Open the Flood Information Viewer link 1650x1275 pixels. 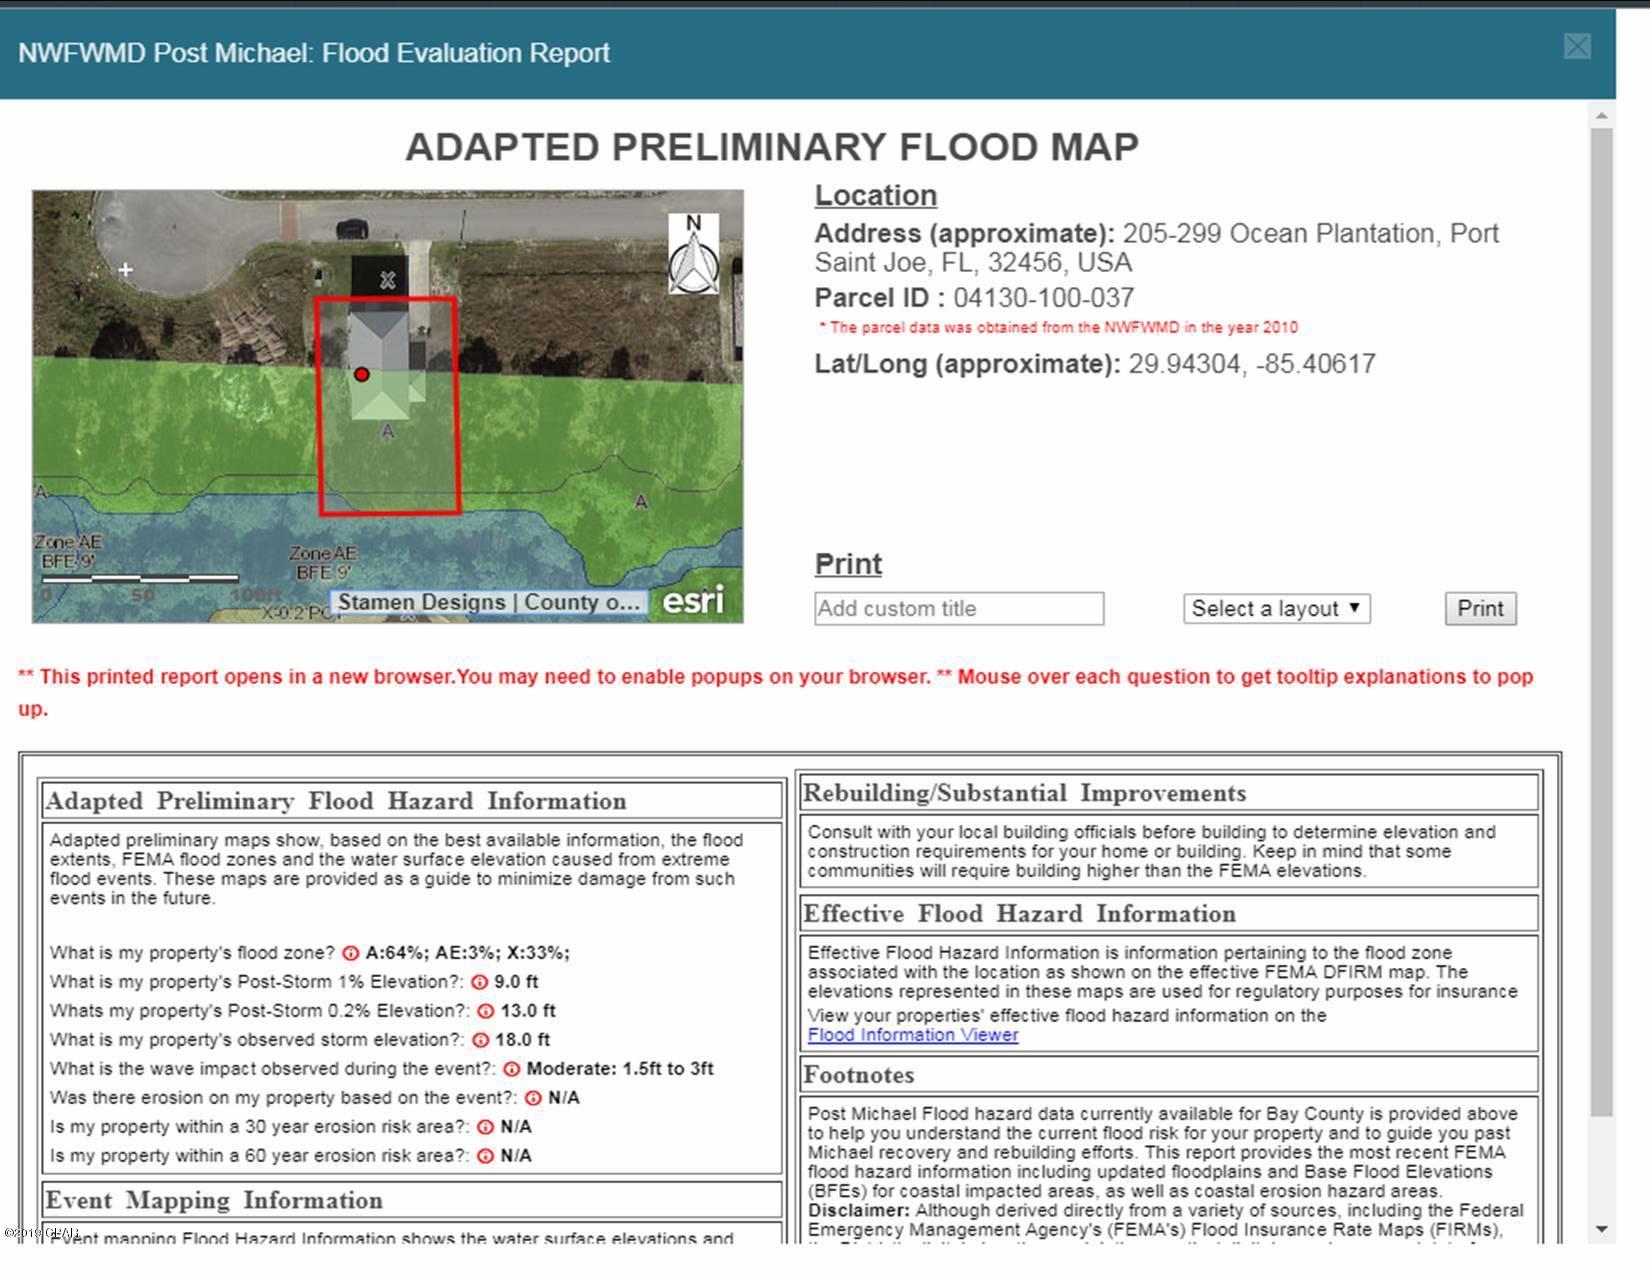912,1035
